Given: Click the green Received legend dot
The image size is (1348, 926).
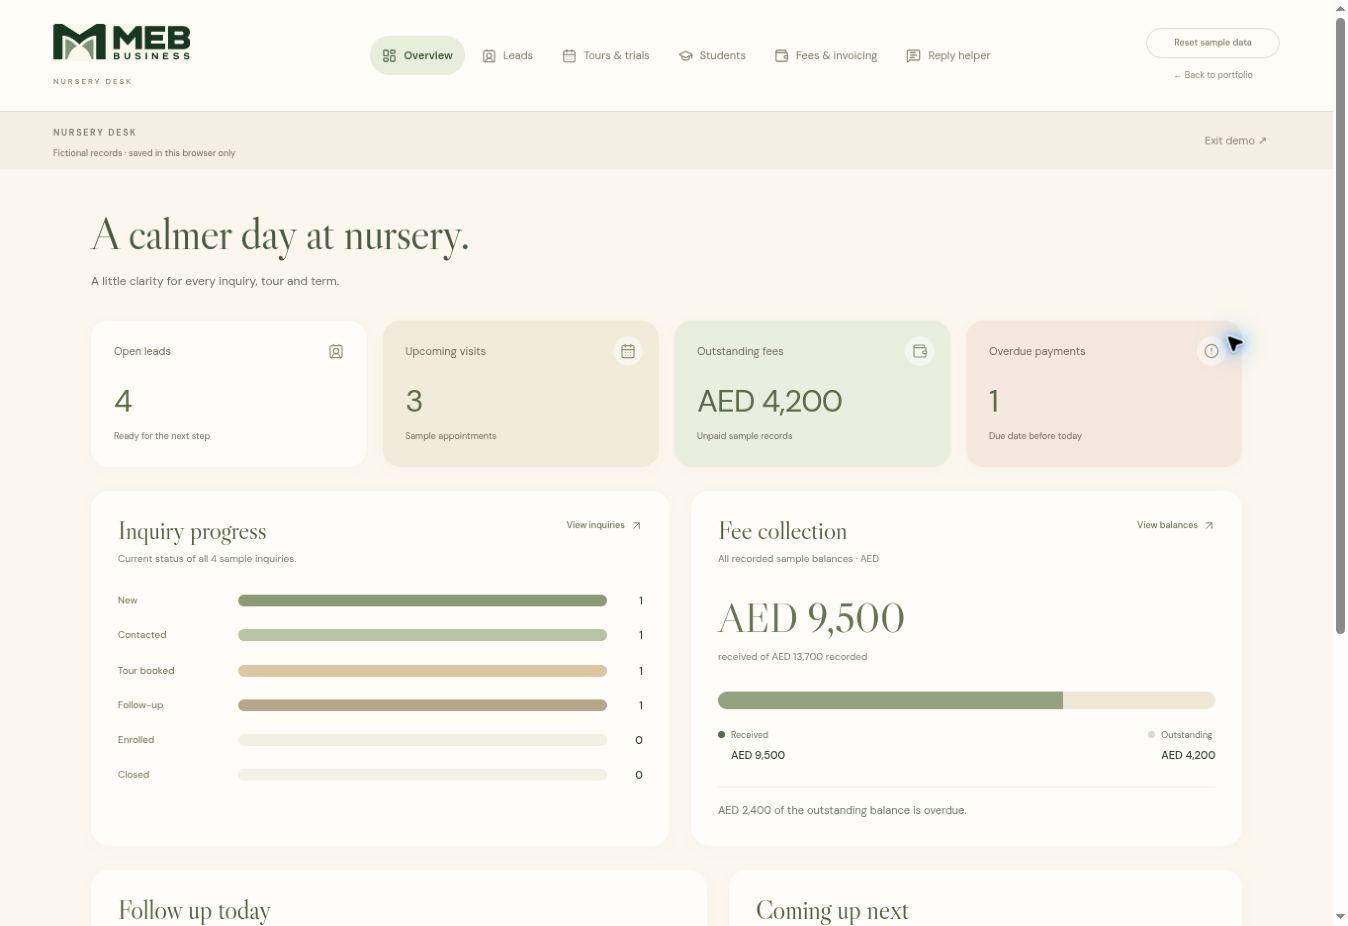Looking at the screenshot, I should pos(721,735).
